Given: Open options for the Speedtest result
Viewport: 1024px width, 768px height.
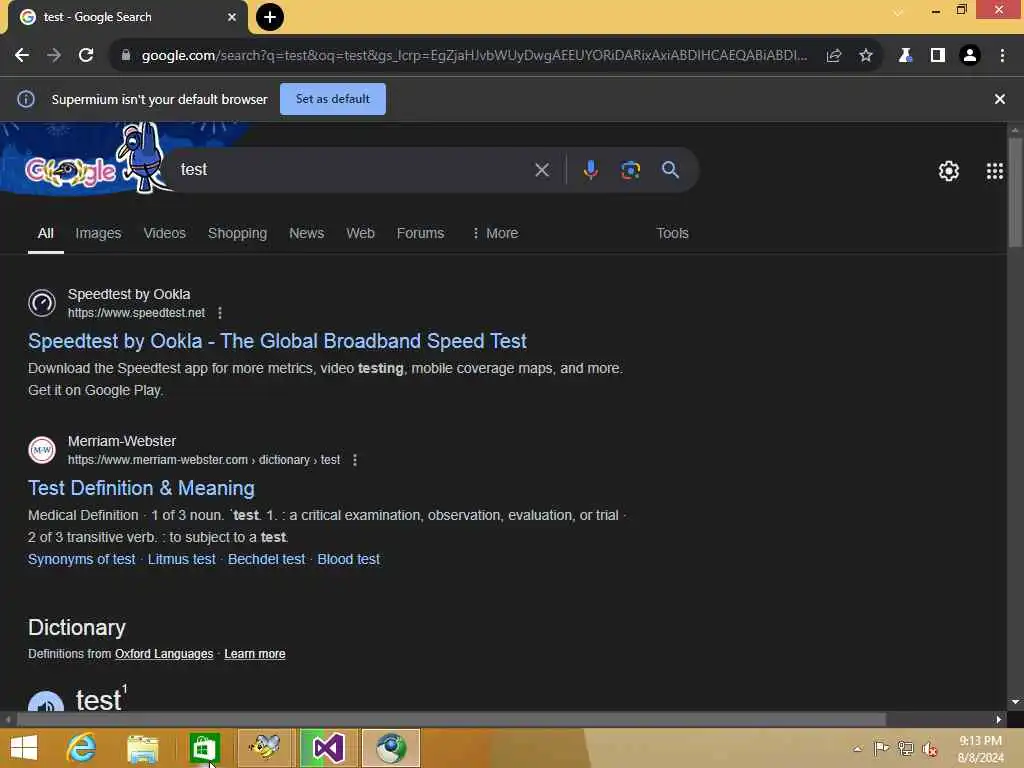Looking at the screenshot, I should pyautogui.click(x=220, y=313).
